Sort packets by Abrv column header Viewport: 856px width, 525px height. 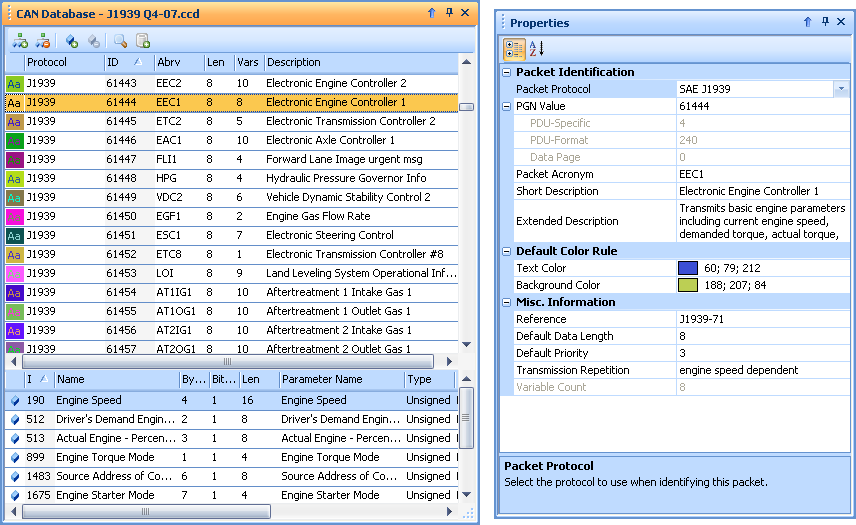pyautogui.click(x=179, y=62)
